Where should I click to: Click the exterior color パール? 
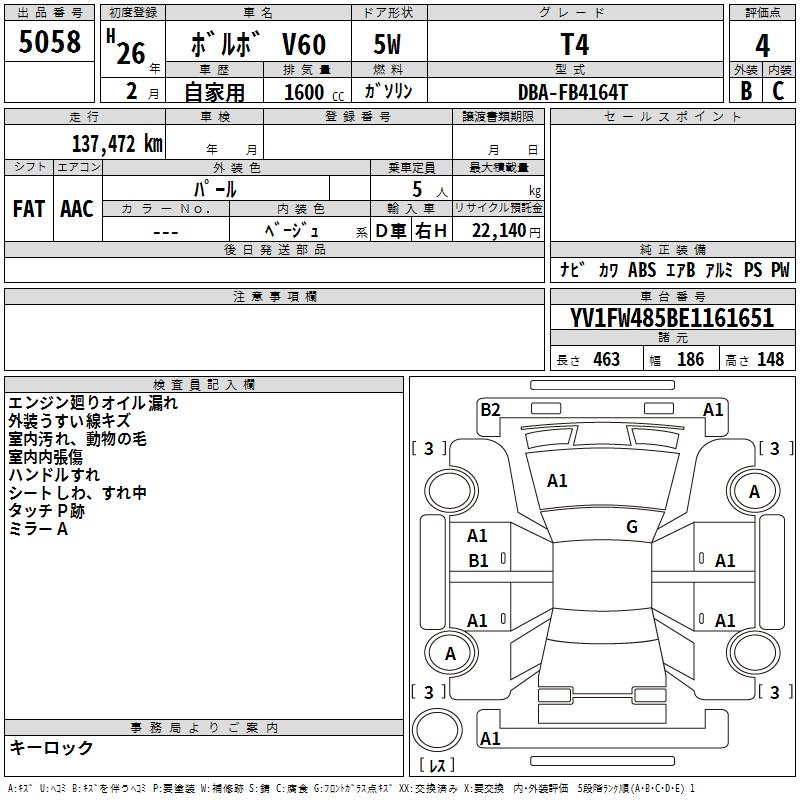[215, 189]
